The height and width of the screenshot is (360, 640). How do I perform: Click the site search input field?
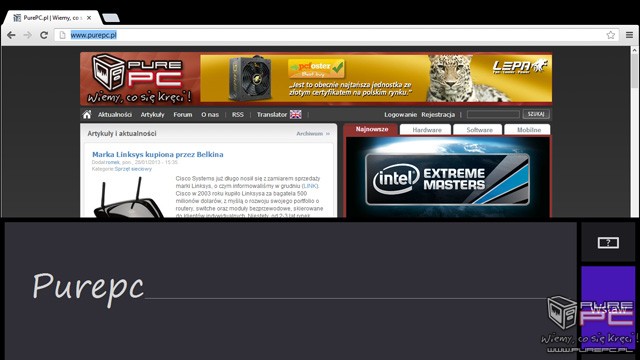point(493,115)
